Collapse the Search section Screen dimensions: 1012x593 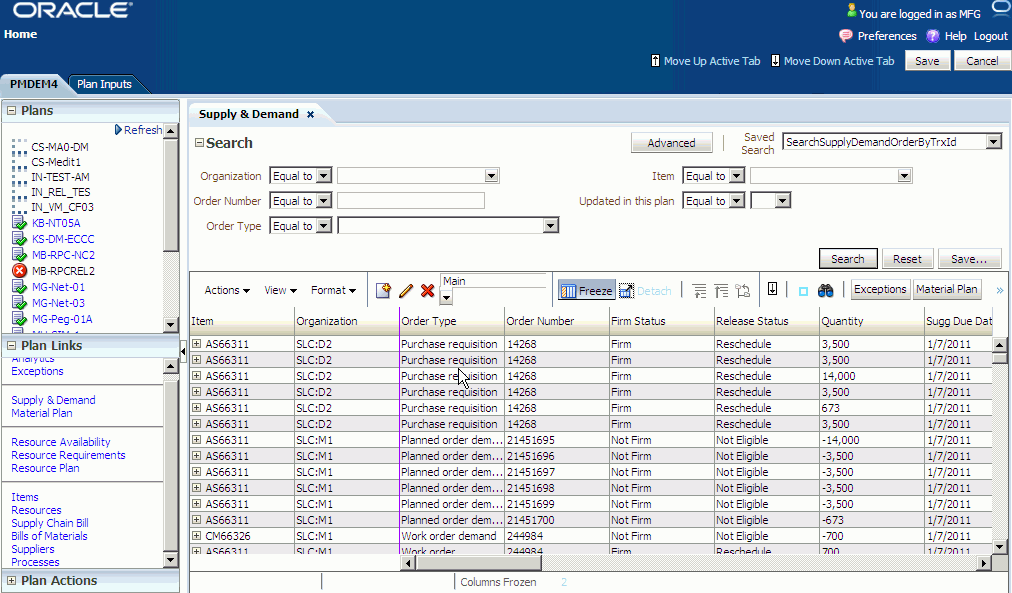pos(199,143)
